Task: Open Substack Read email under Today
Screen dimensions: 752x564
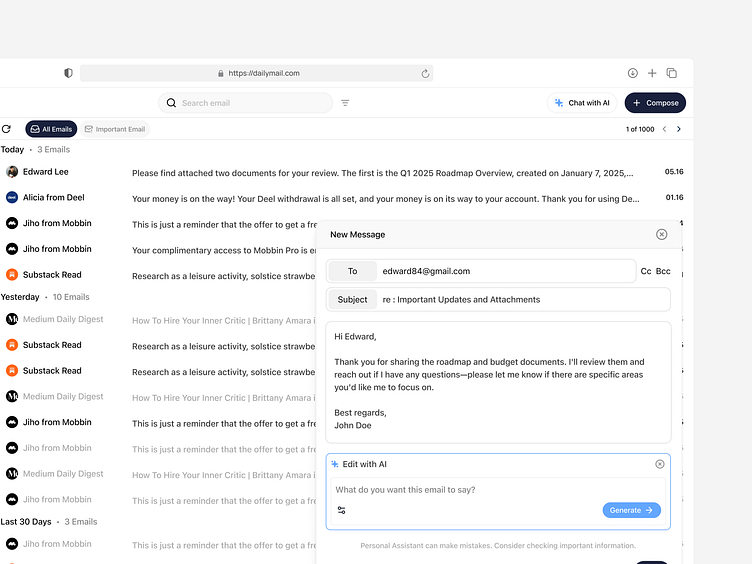Action: pyautogui.click(x=158, y=275)
